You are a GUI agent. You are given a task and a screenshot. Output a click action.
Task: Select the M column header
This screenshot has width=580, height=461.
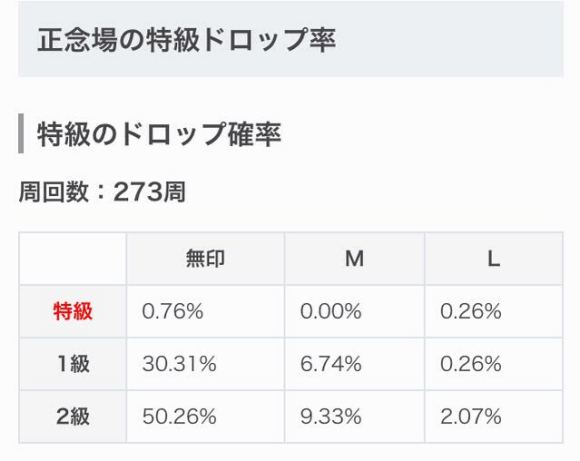[x=355, y=259]
